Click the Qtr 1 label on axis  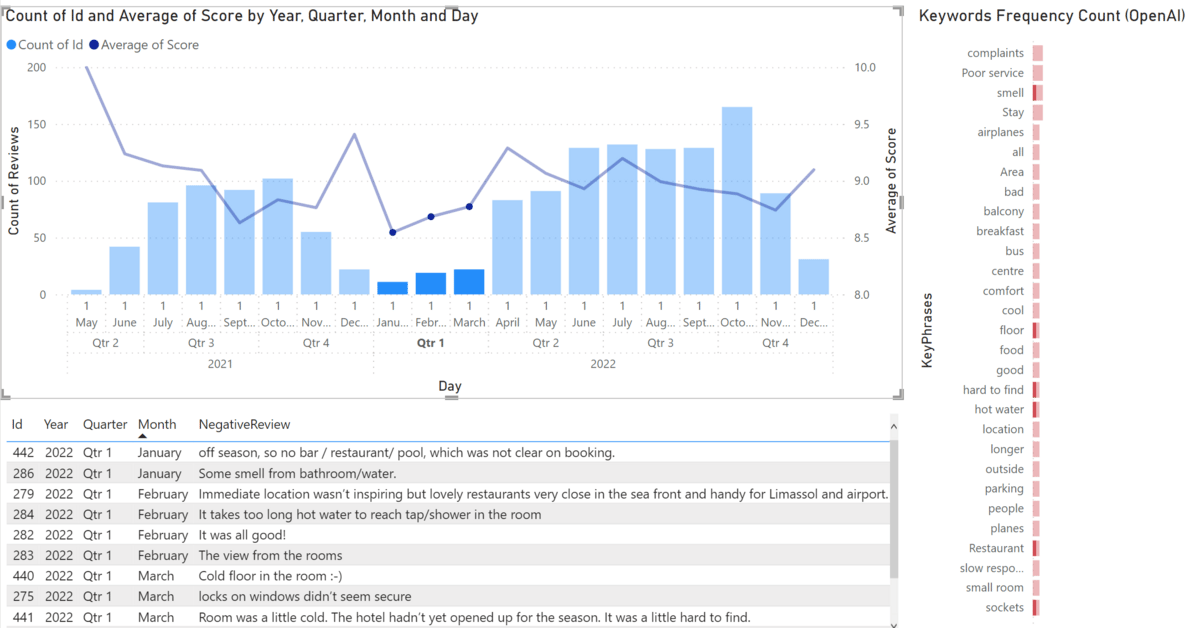click(x=430, y=342)
